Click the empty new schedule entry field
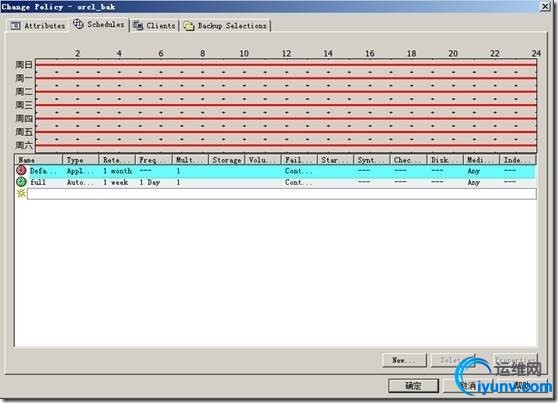Screen dimensions: 558x403 pos(282,194)
